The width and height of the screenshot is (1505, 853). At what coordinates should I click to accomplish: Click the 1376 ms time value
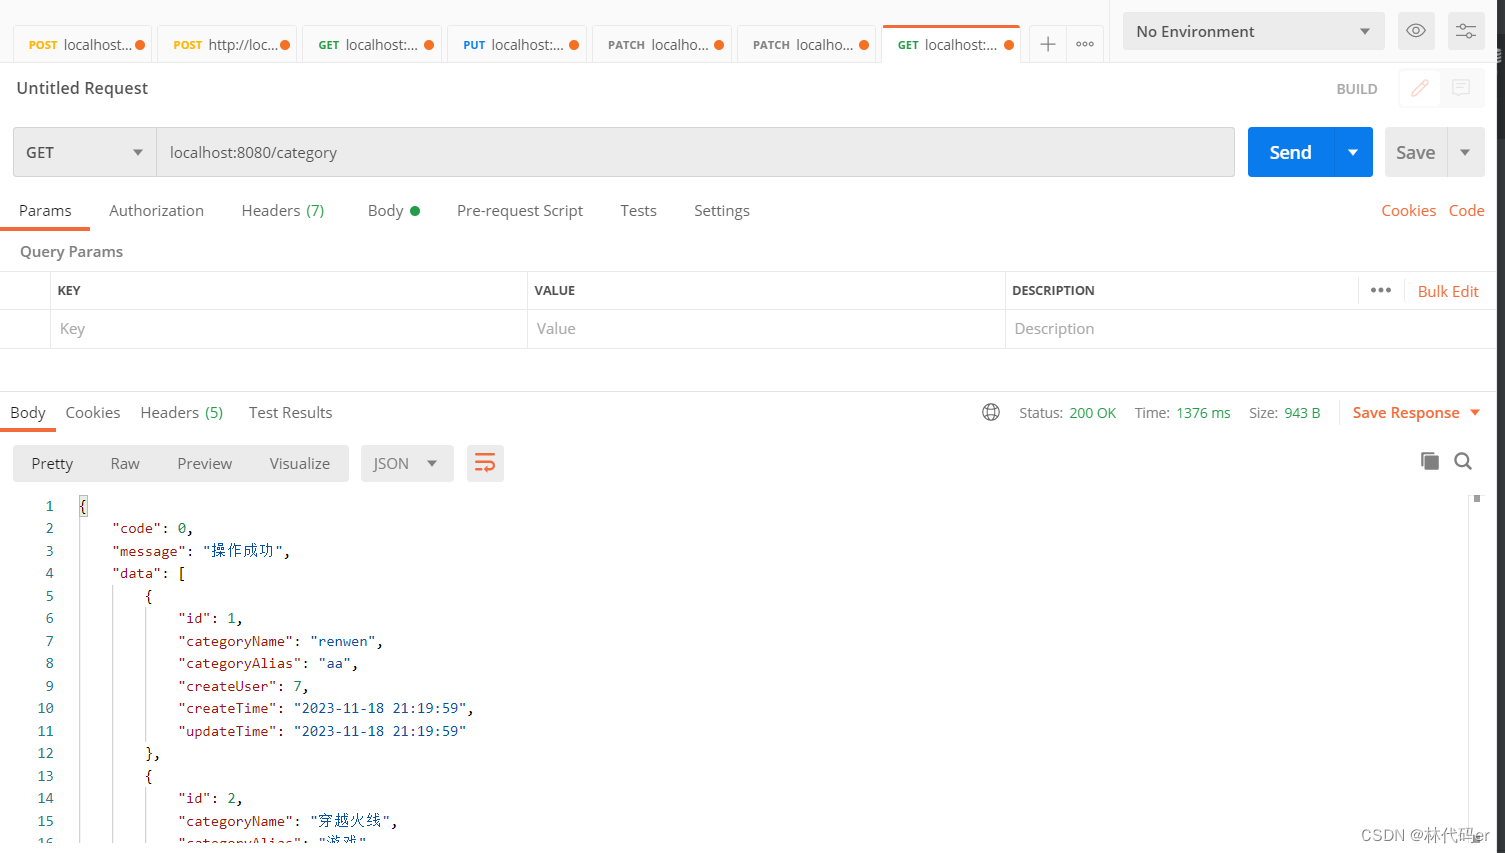[1203, 413]
